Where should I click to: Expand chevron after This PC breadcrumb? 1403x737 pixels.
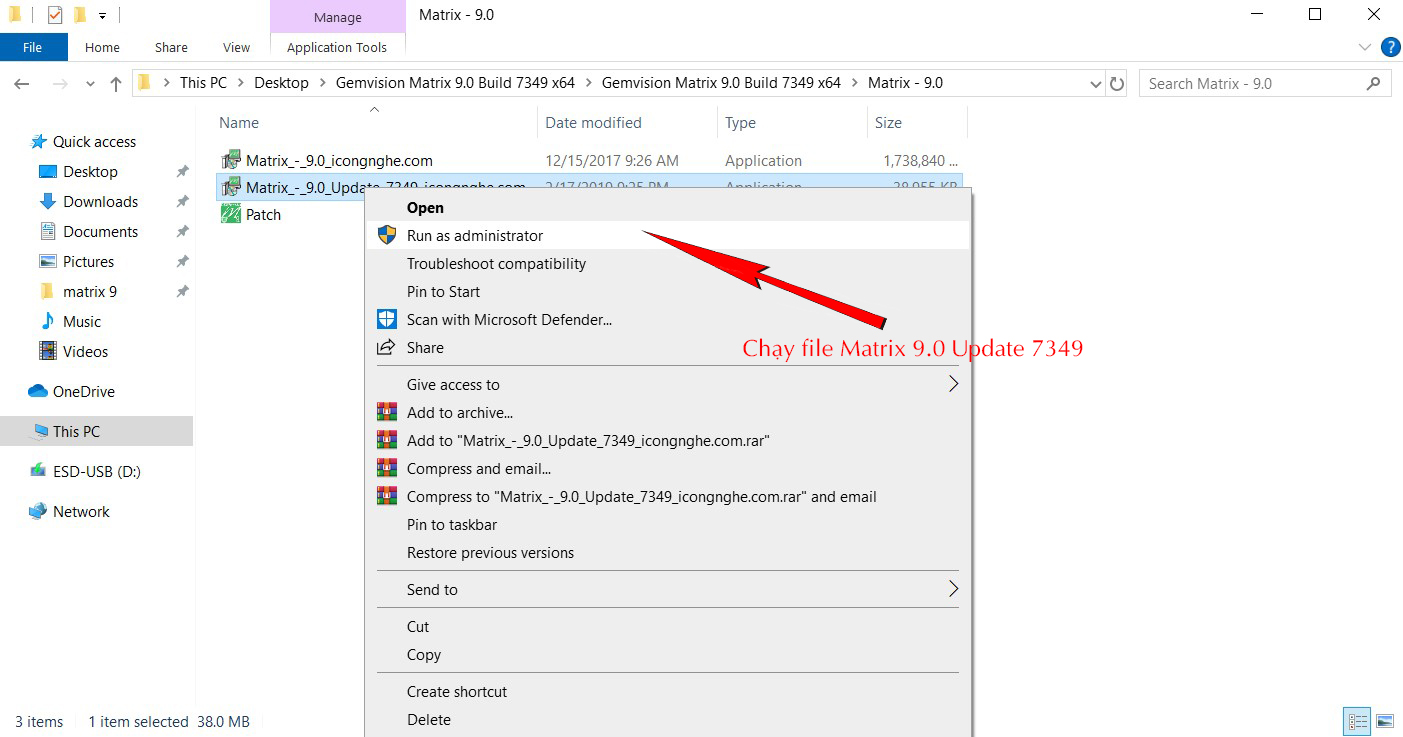(x=241, y=84)
